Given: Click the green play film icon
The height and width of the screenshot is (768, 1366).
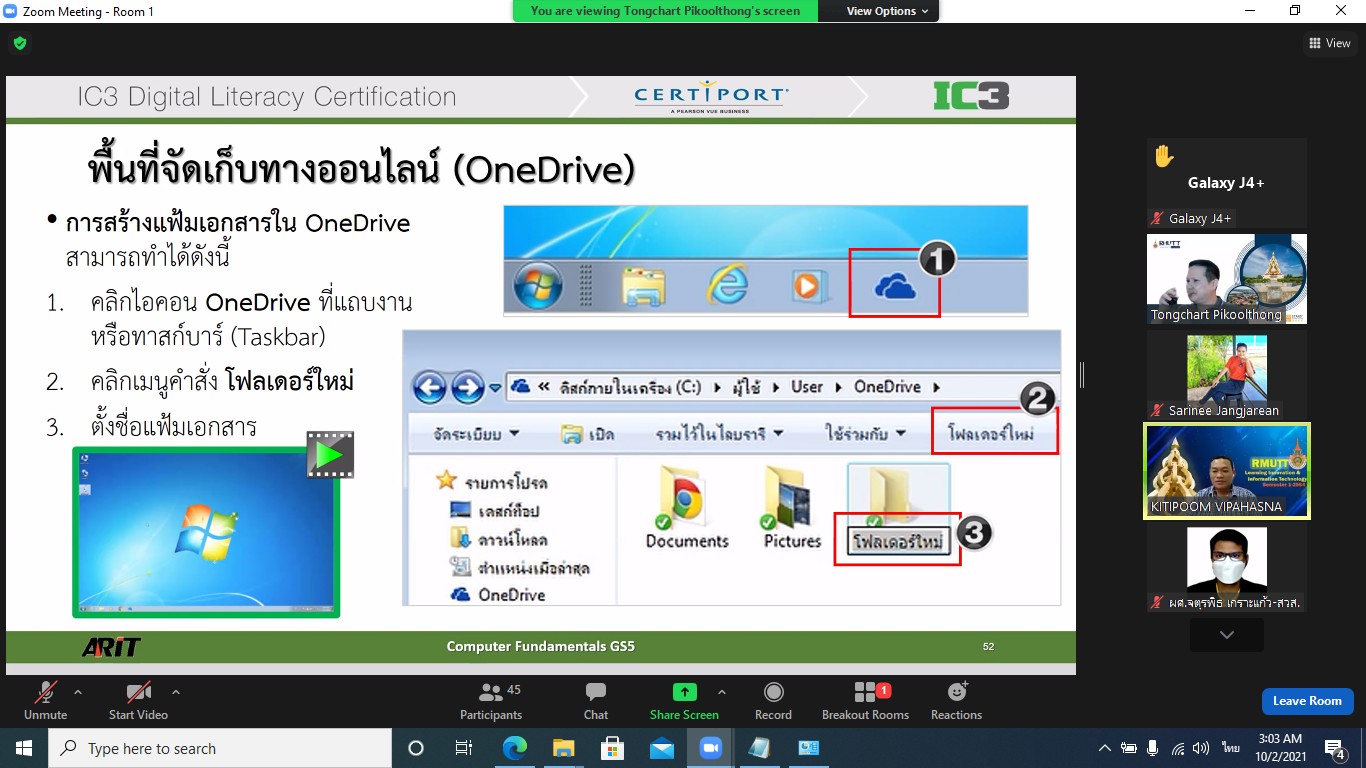Looking at the screenshot, I should (x=330, y=455).
